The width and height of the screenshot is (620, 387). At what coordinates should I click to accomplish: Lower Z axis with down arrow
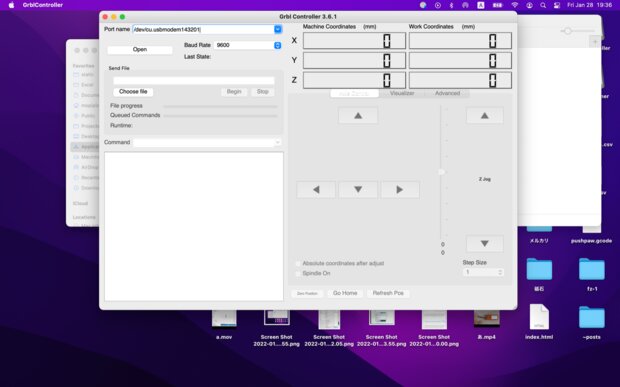484,244
